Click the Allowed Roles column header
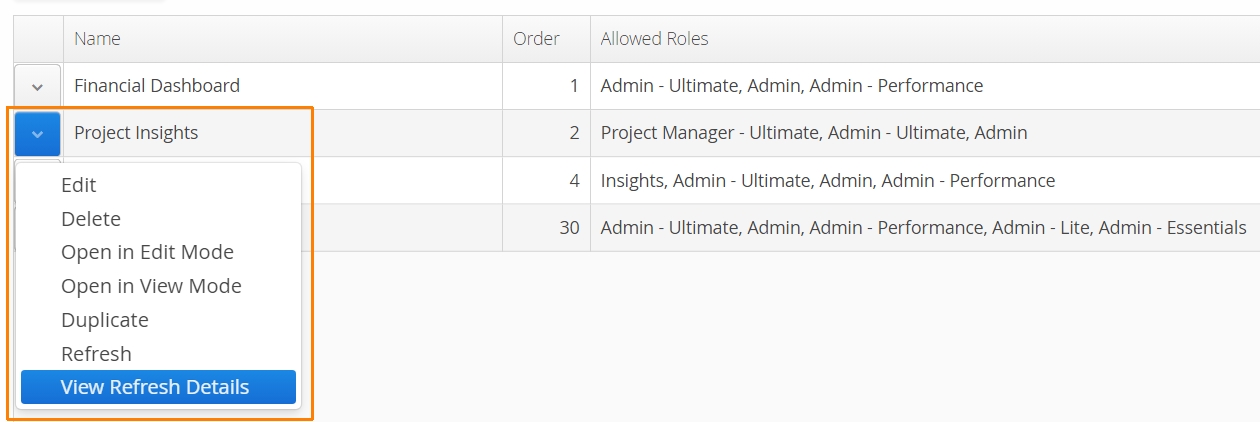The image size is (1260, 422). [925, 39]
